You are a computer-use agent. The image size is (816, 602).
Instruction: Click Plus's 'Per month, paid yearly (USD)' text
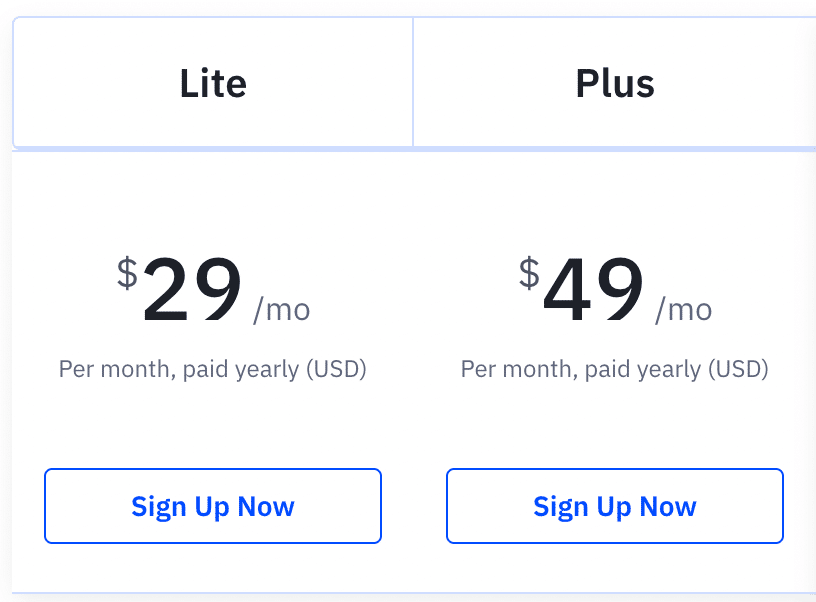coord(615,370)
